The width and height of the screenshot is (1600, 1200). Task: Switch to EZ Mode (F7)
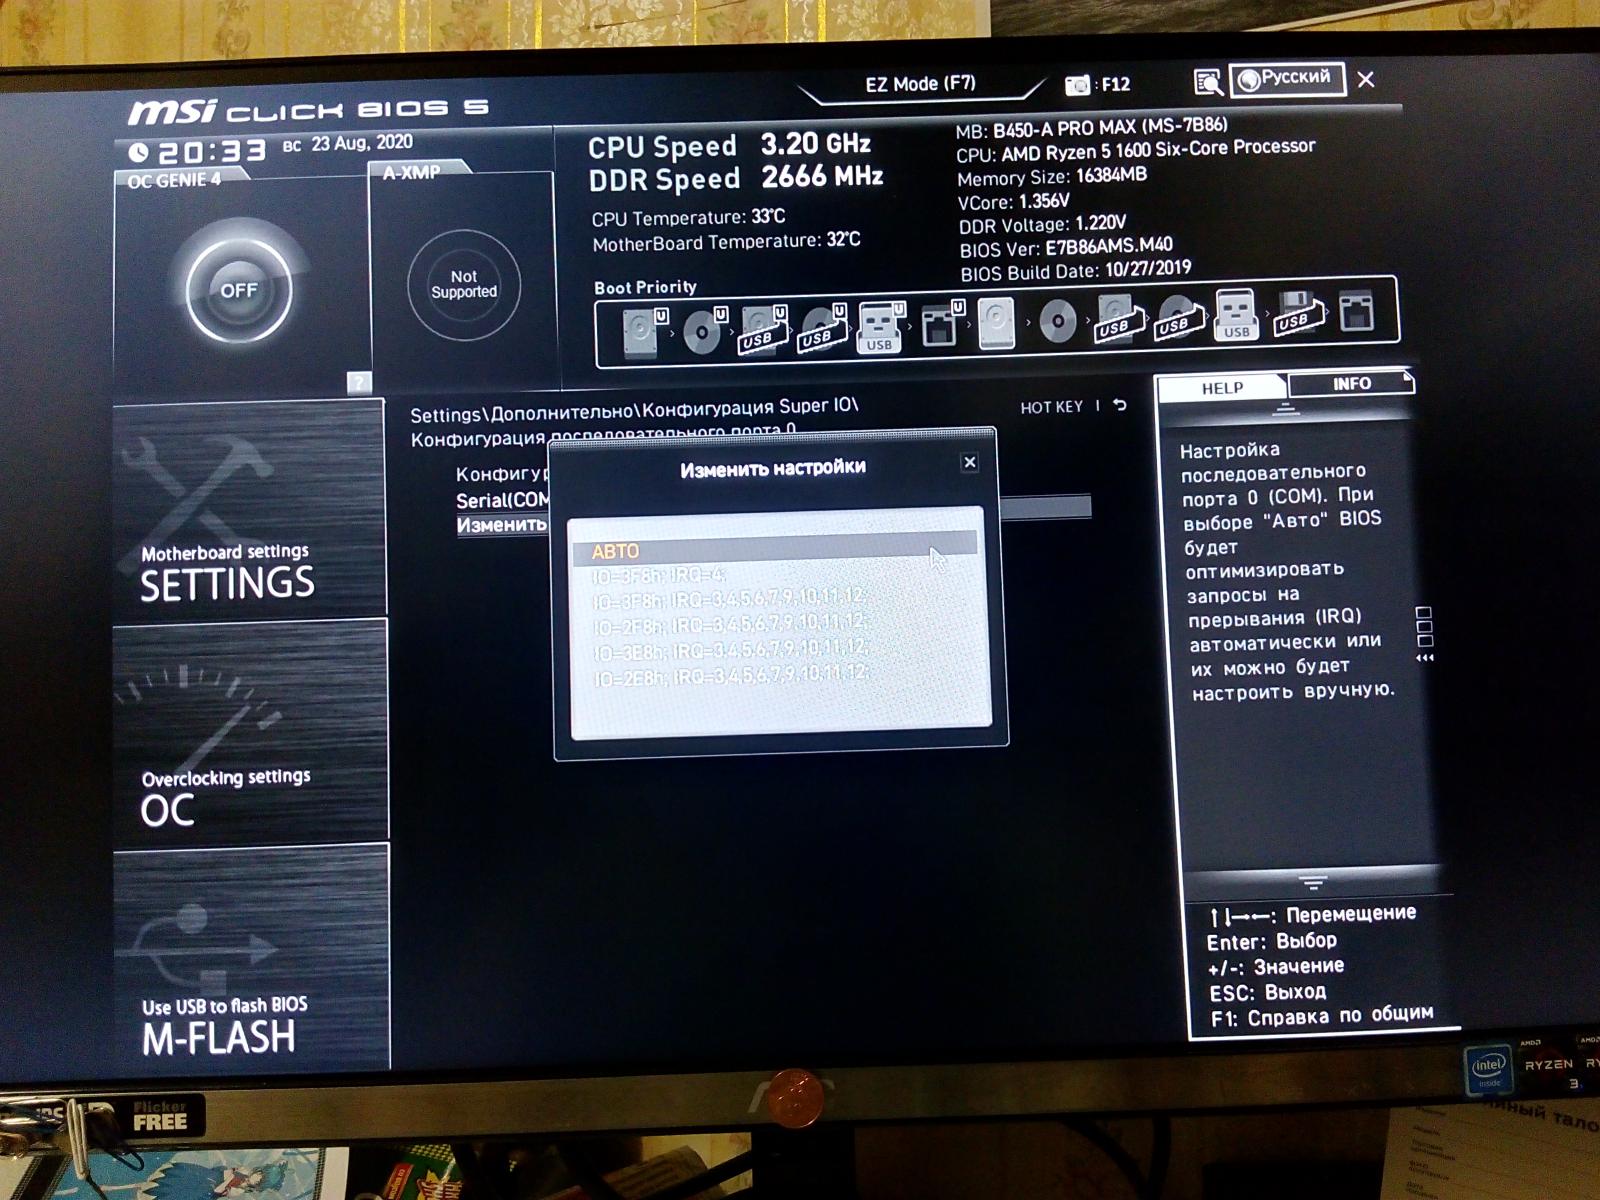(x=920, y=84)
